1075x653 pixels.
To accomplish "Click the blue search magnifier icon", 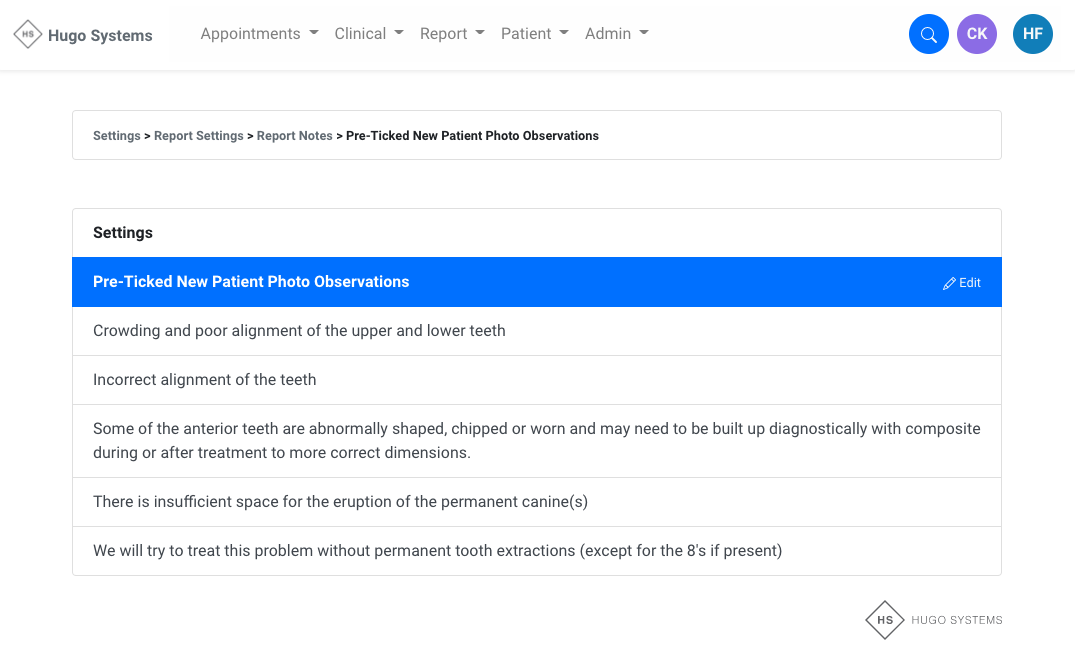I will (928, 34).
